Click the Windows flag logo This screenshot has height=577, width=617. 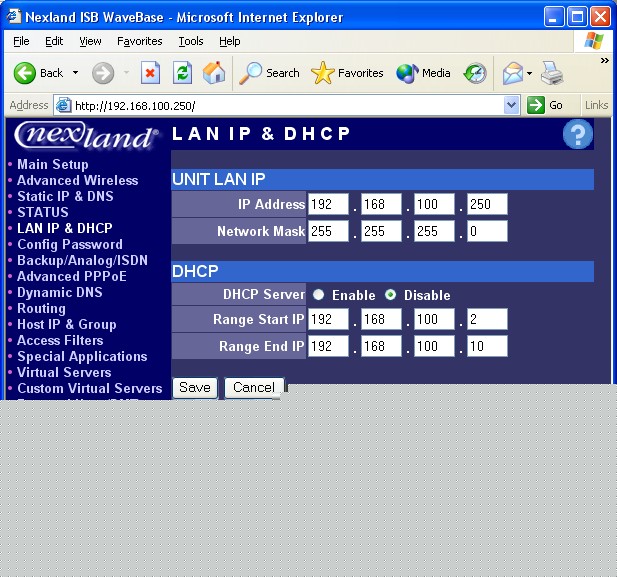[594, 41]
